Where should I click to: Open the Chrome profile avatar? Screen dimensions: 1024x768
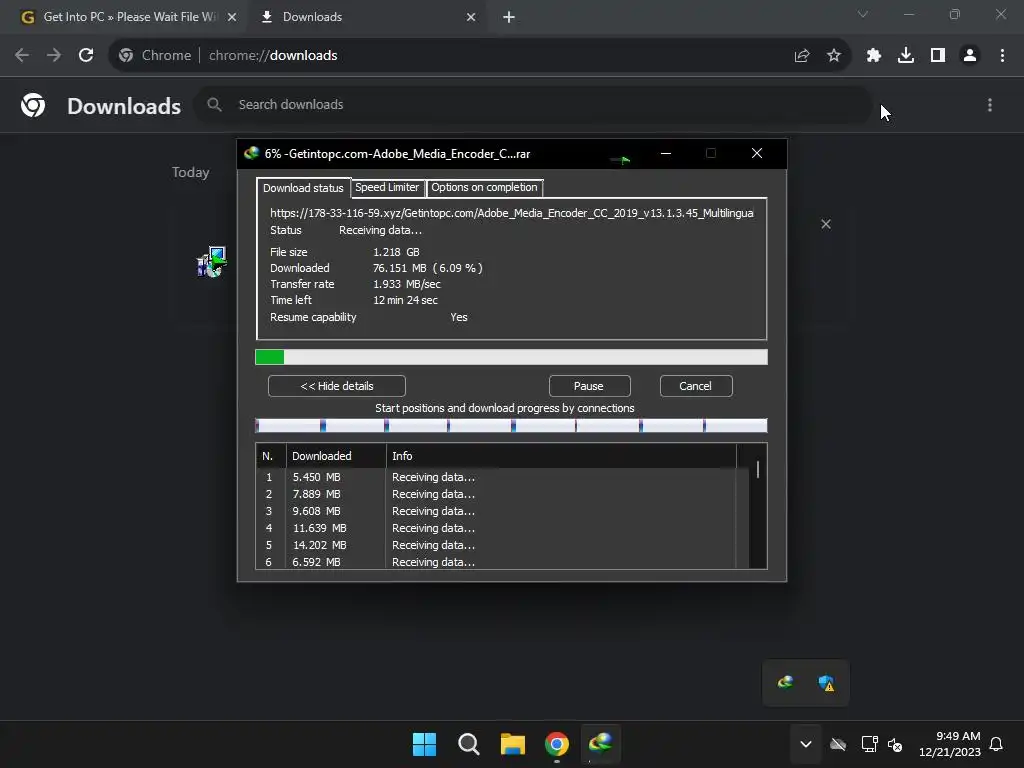970,56
